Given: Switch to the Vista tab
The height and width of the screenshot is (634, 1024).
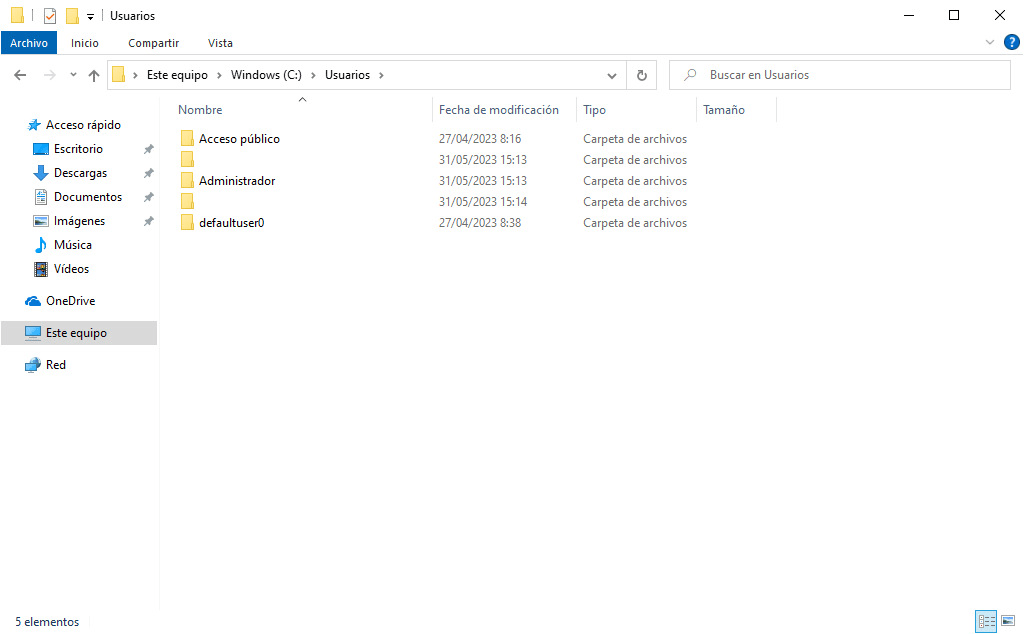Looking at the screenshot, I should click(220, 43).
